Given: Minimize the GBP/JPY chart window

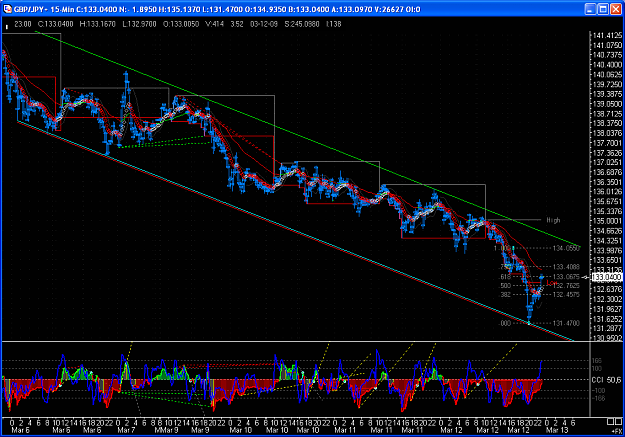Looking at the screenshot, I should coord(590,9).
